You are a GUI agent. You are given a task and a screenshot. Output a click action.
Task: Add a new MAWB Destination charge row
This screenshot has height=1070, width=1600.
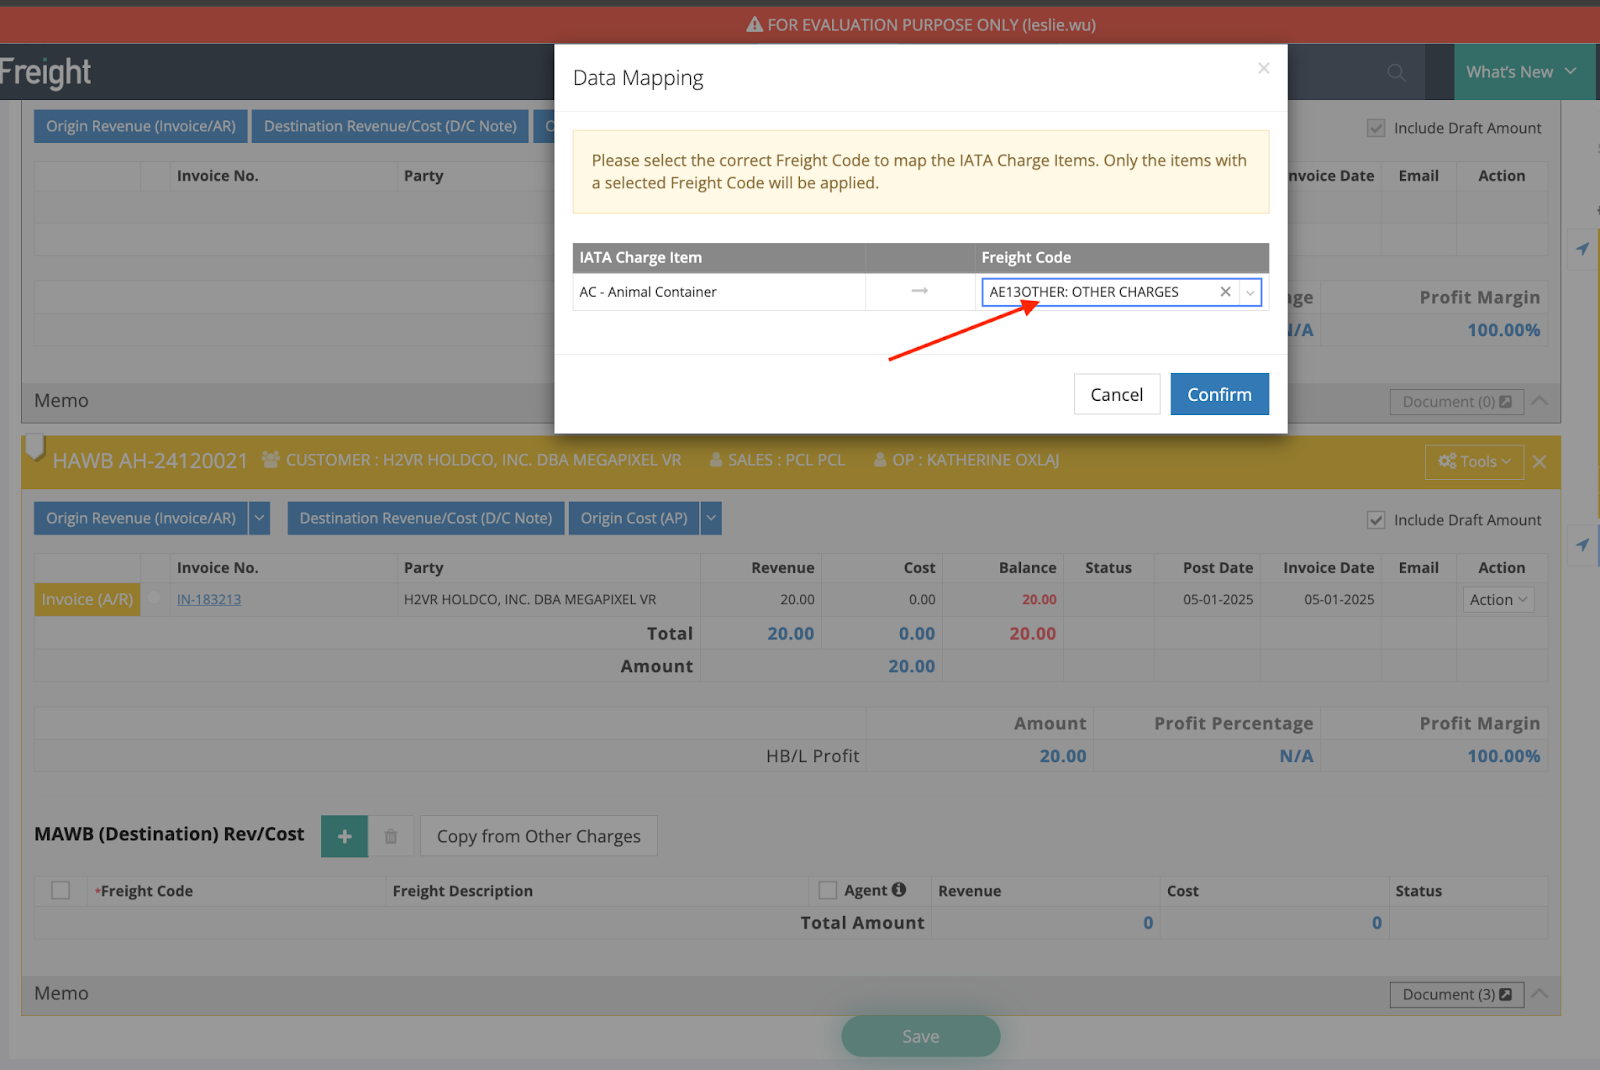click(x=344, y=837)
